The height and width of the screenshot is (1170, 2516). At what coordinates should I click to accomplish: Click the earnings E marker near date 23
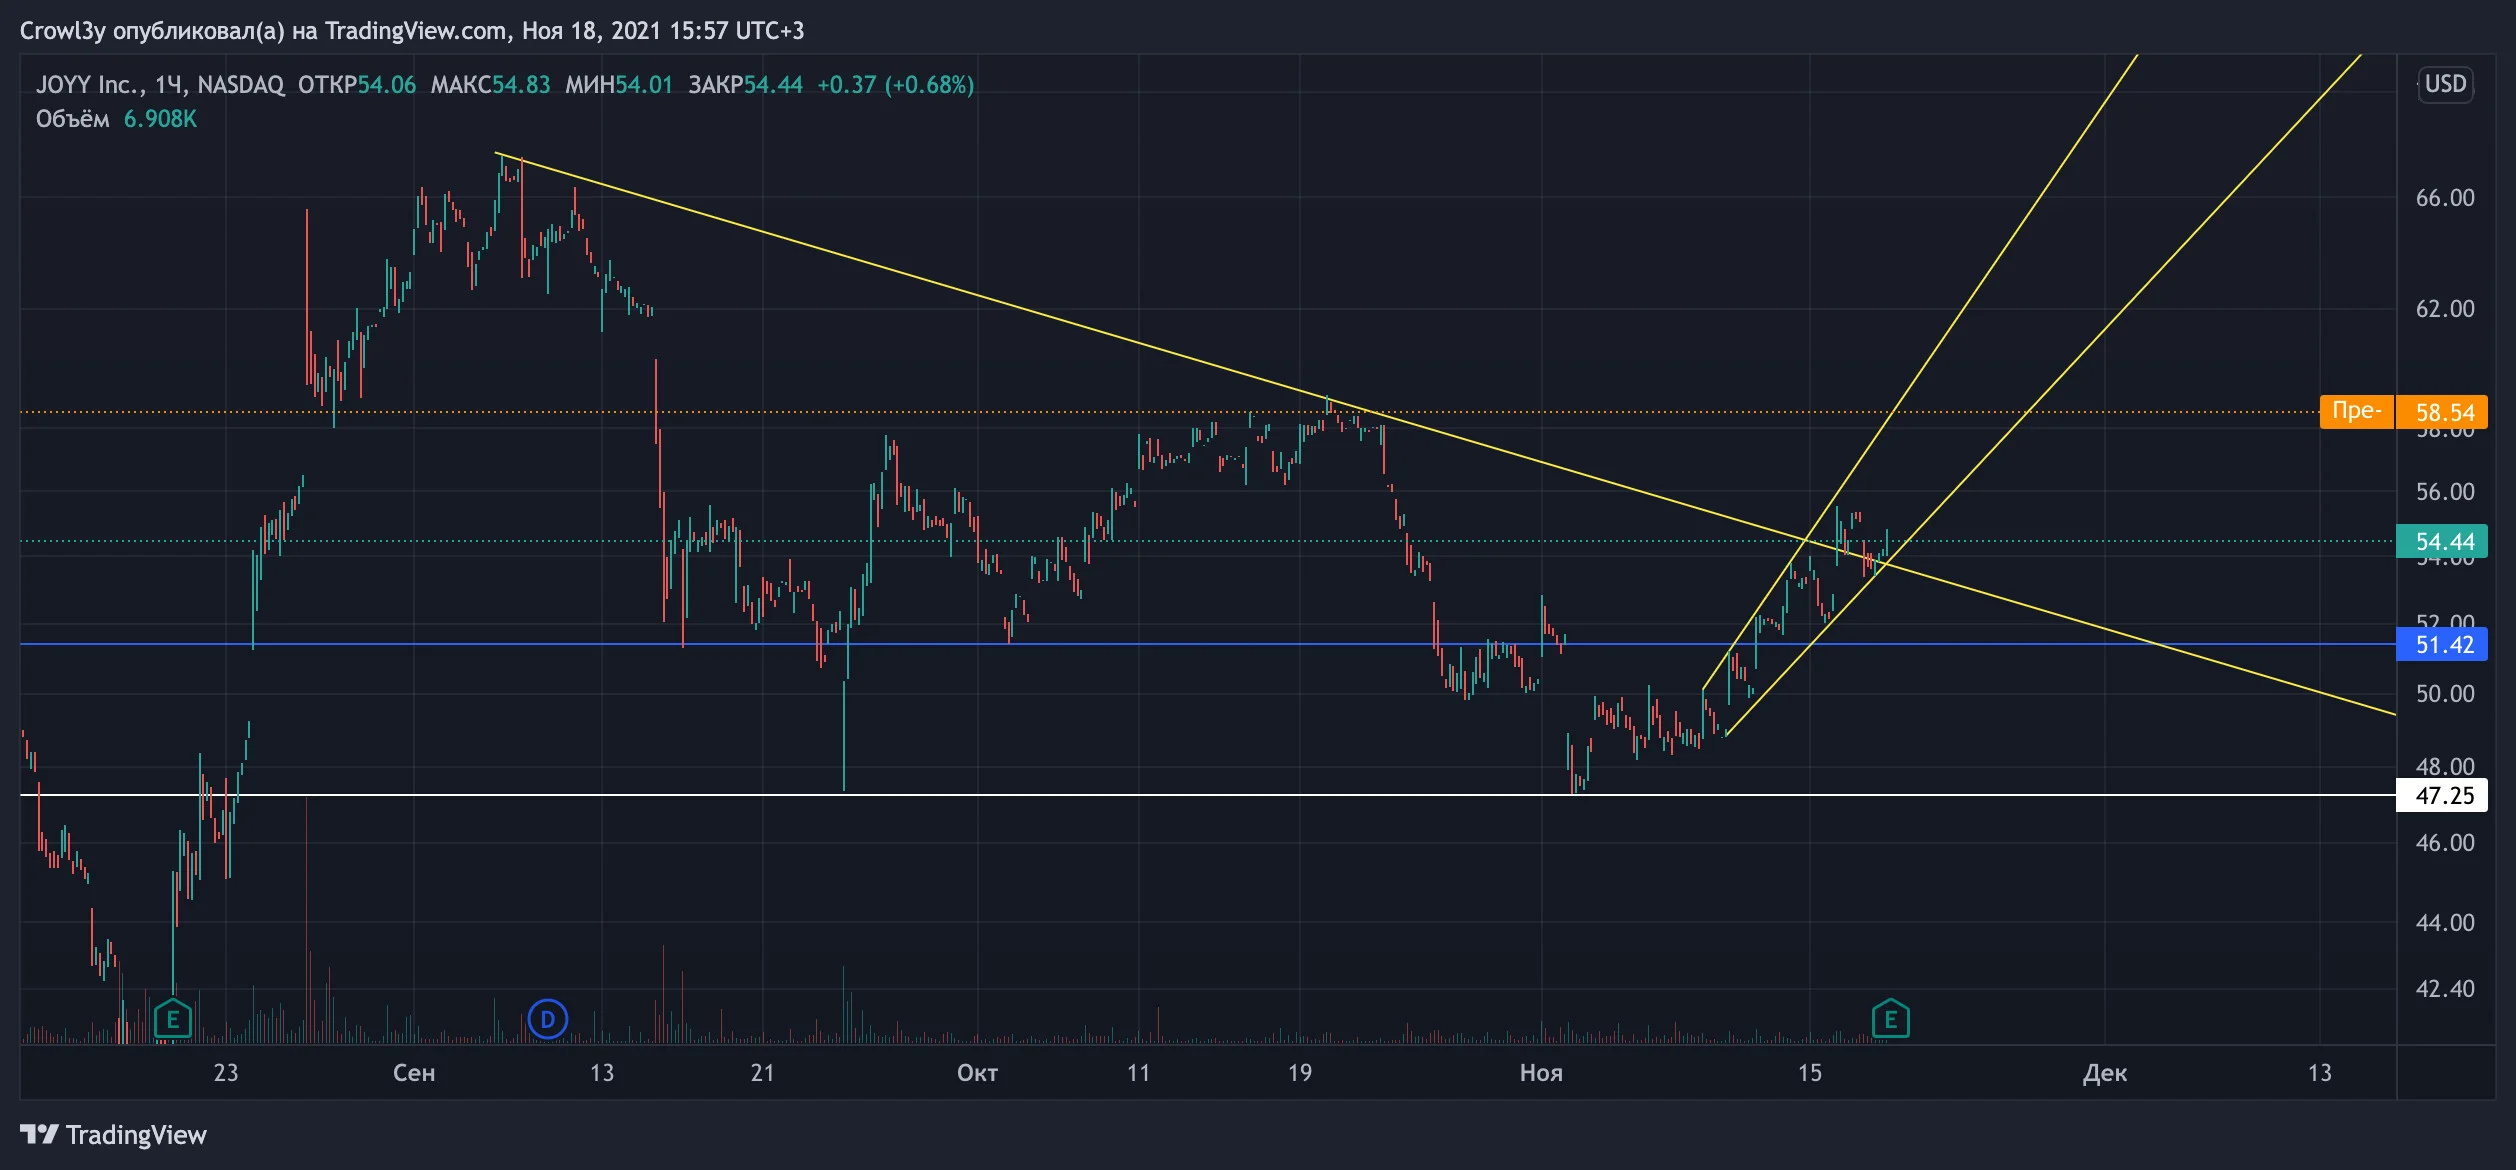click(x=173, y=1019)
